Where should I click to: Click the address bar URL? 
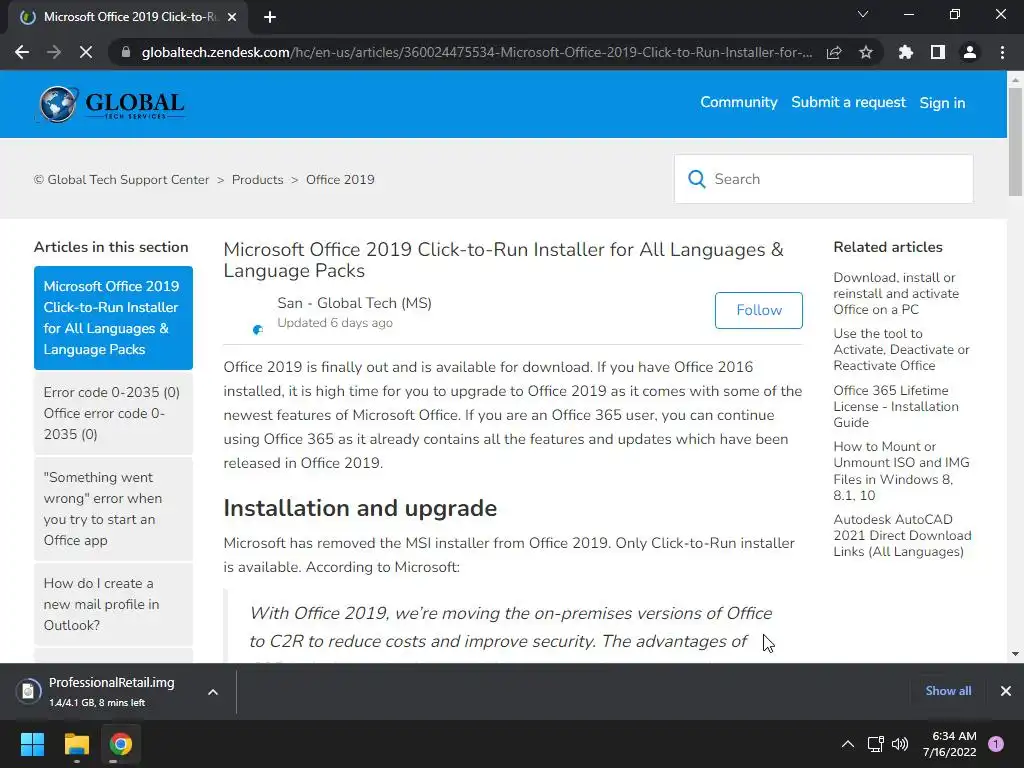[477, 52]
